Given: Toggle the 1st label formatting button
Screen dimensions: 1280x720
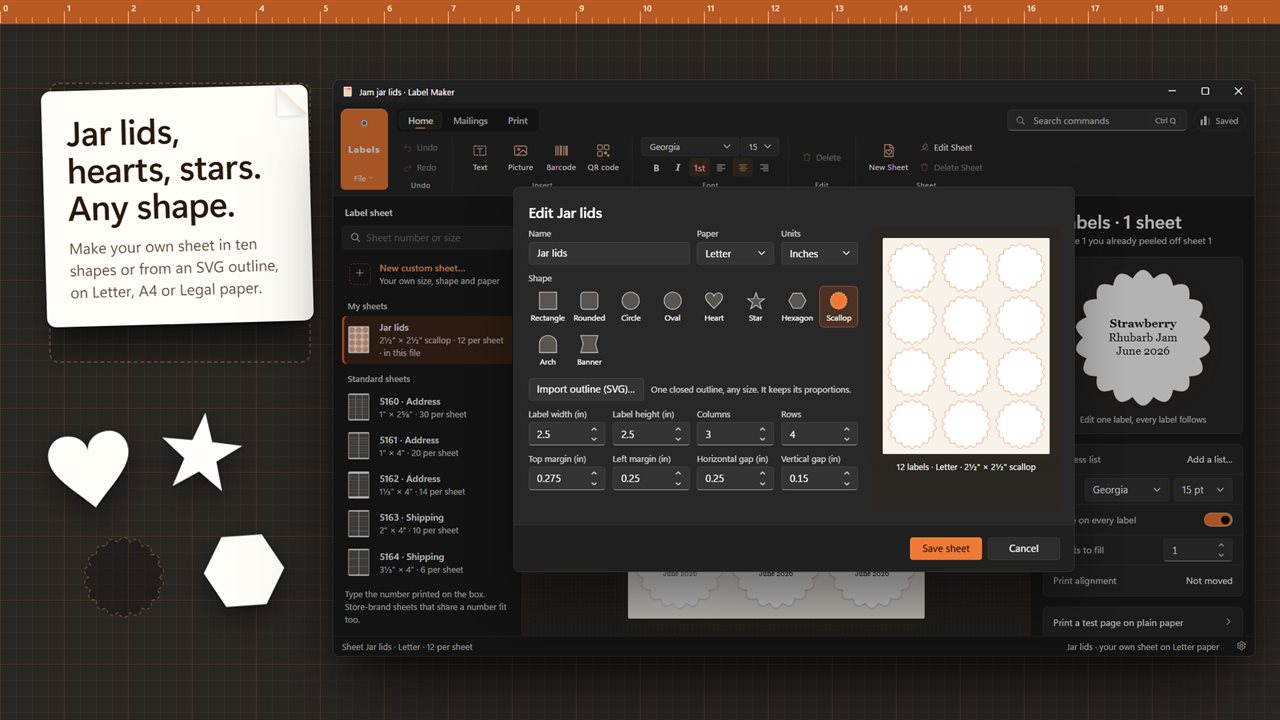Looking at the screenshot, I should 699,168.
